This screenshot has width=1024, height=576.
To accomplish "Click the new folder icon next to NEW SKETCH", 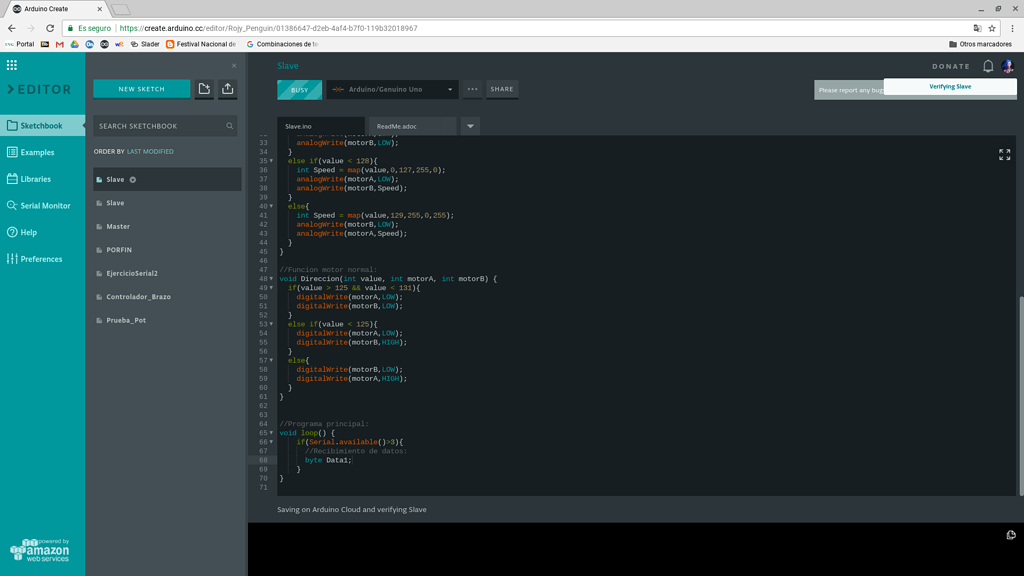I will [x=204, y=89].
